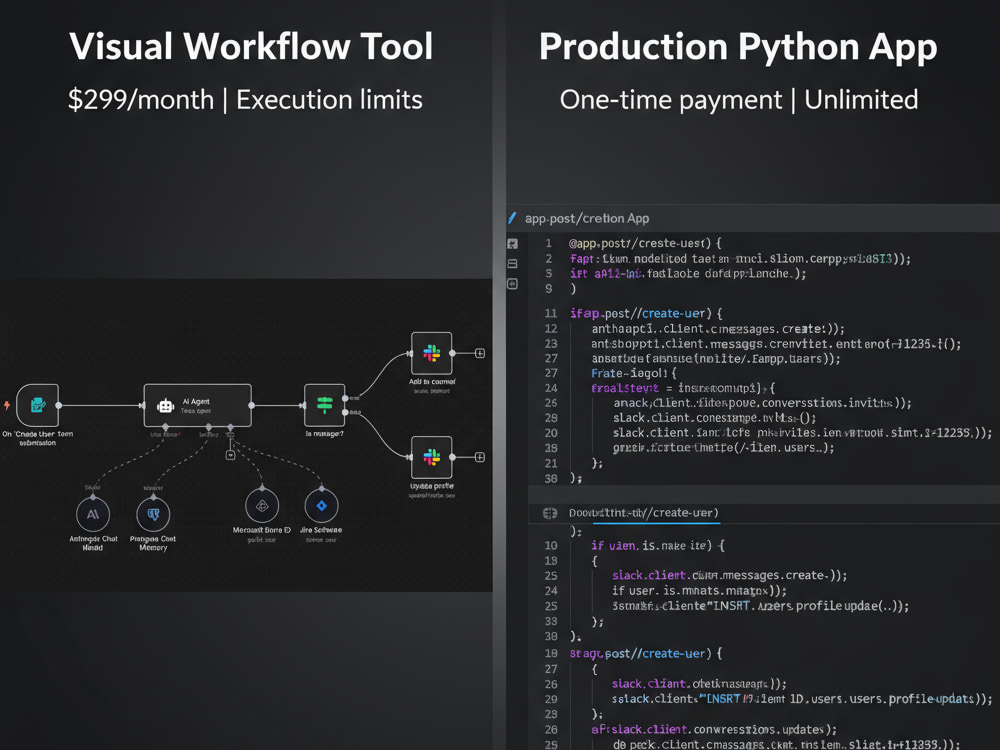Open the AI Agent node
This screenshot has width=1000, height=750.
[197, 405]
